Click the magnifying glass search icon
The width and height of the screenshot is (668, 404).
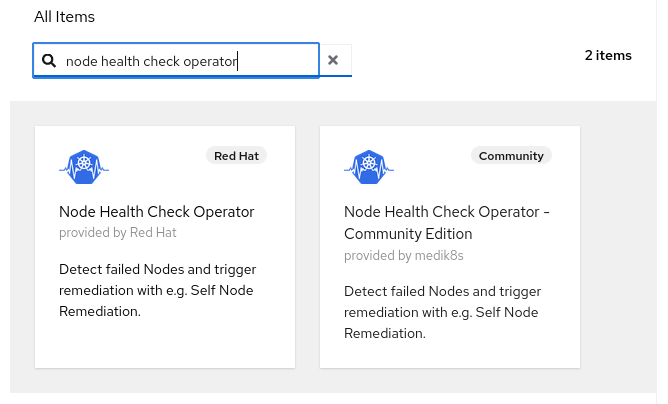[49, 61]
